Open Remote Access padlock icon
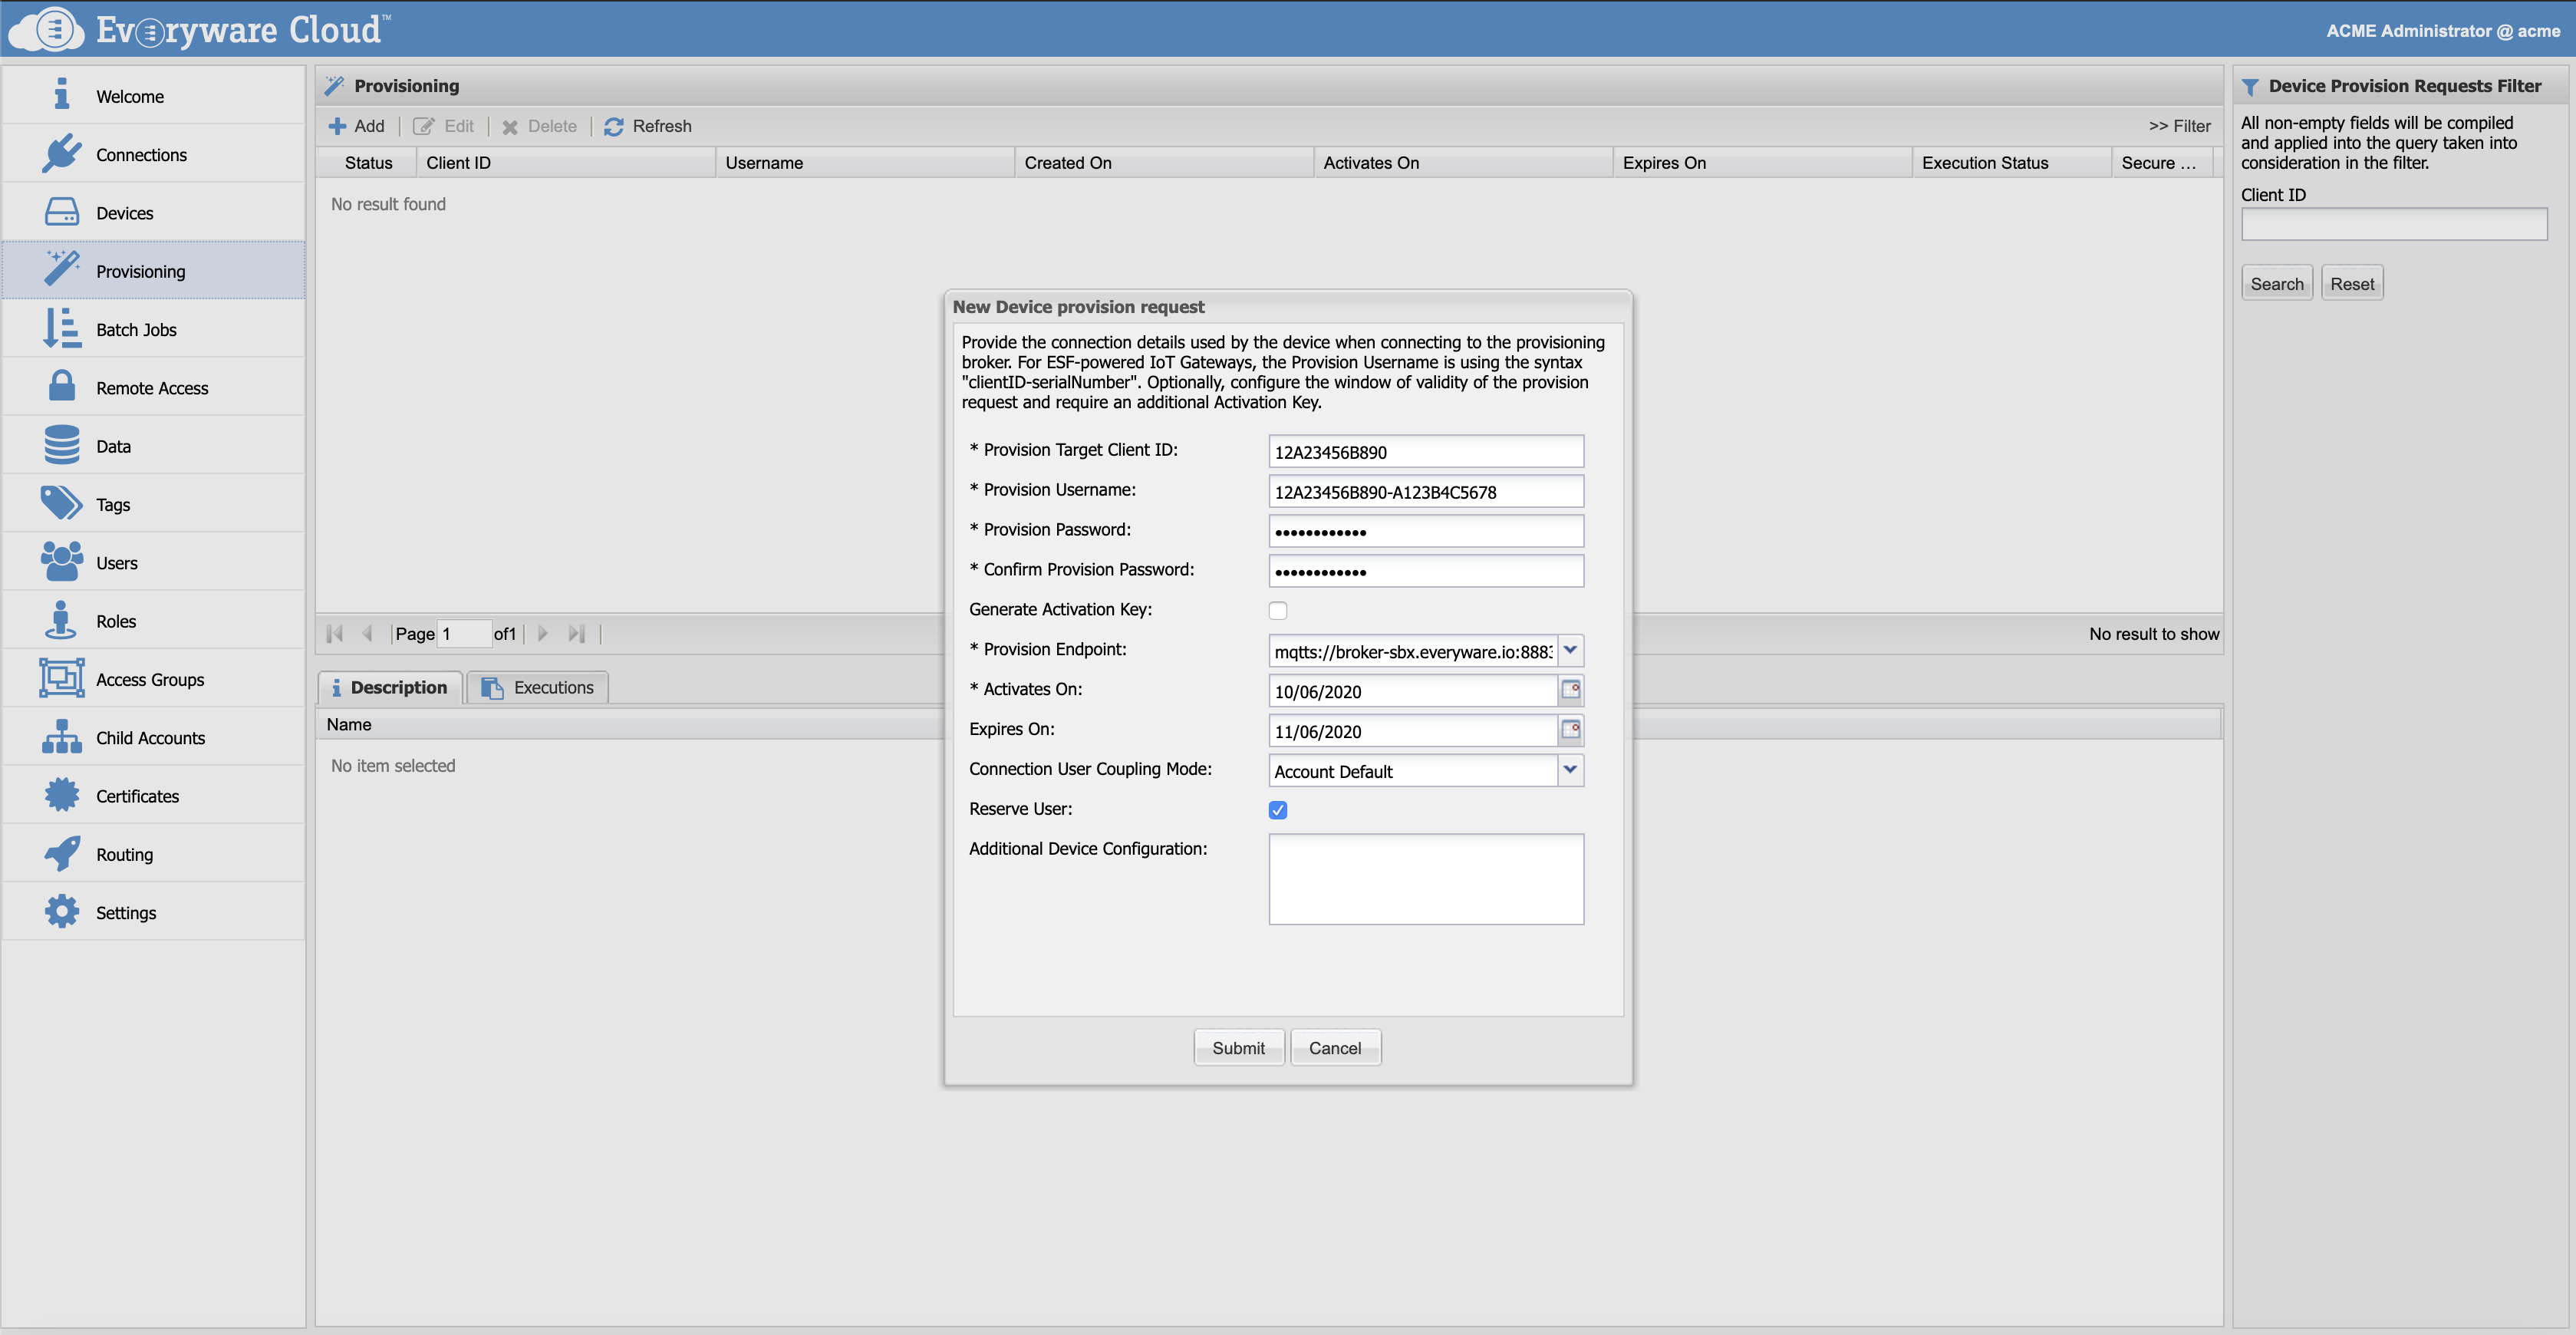Image resolution: width=2576 pixels, height=1335 pixels. point(61,387)
